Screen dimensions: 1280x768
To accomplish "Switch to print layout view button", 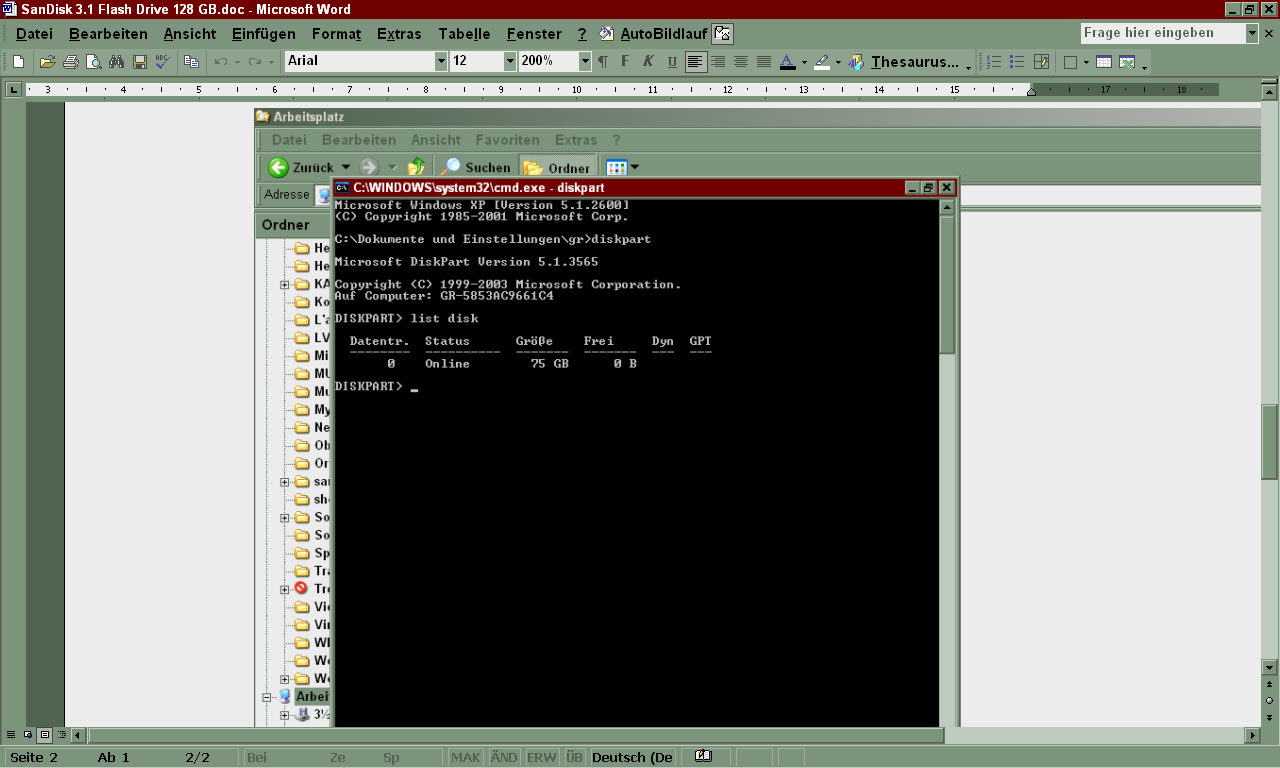I will 44,735.
